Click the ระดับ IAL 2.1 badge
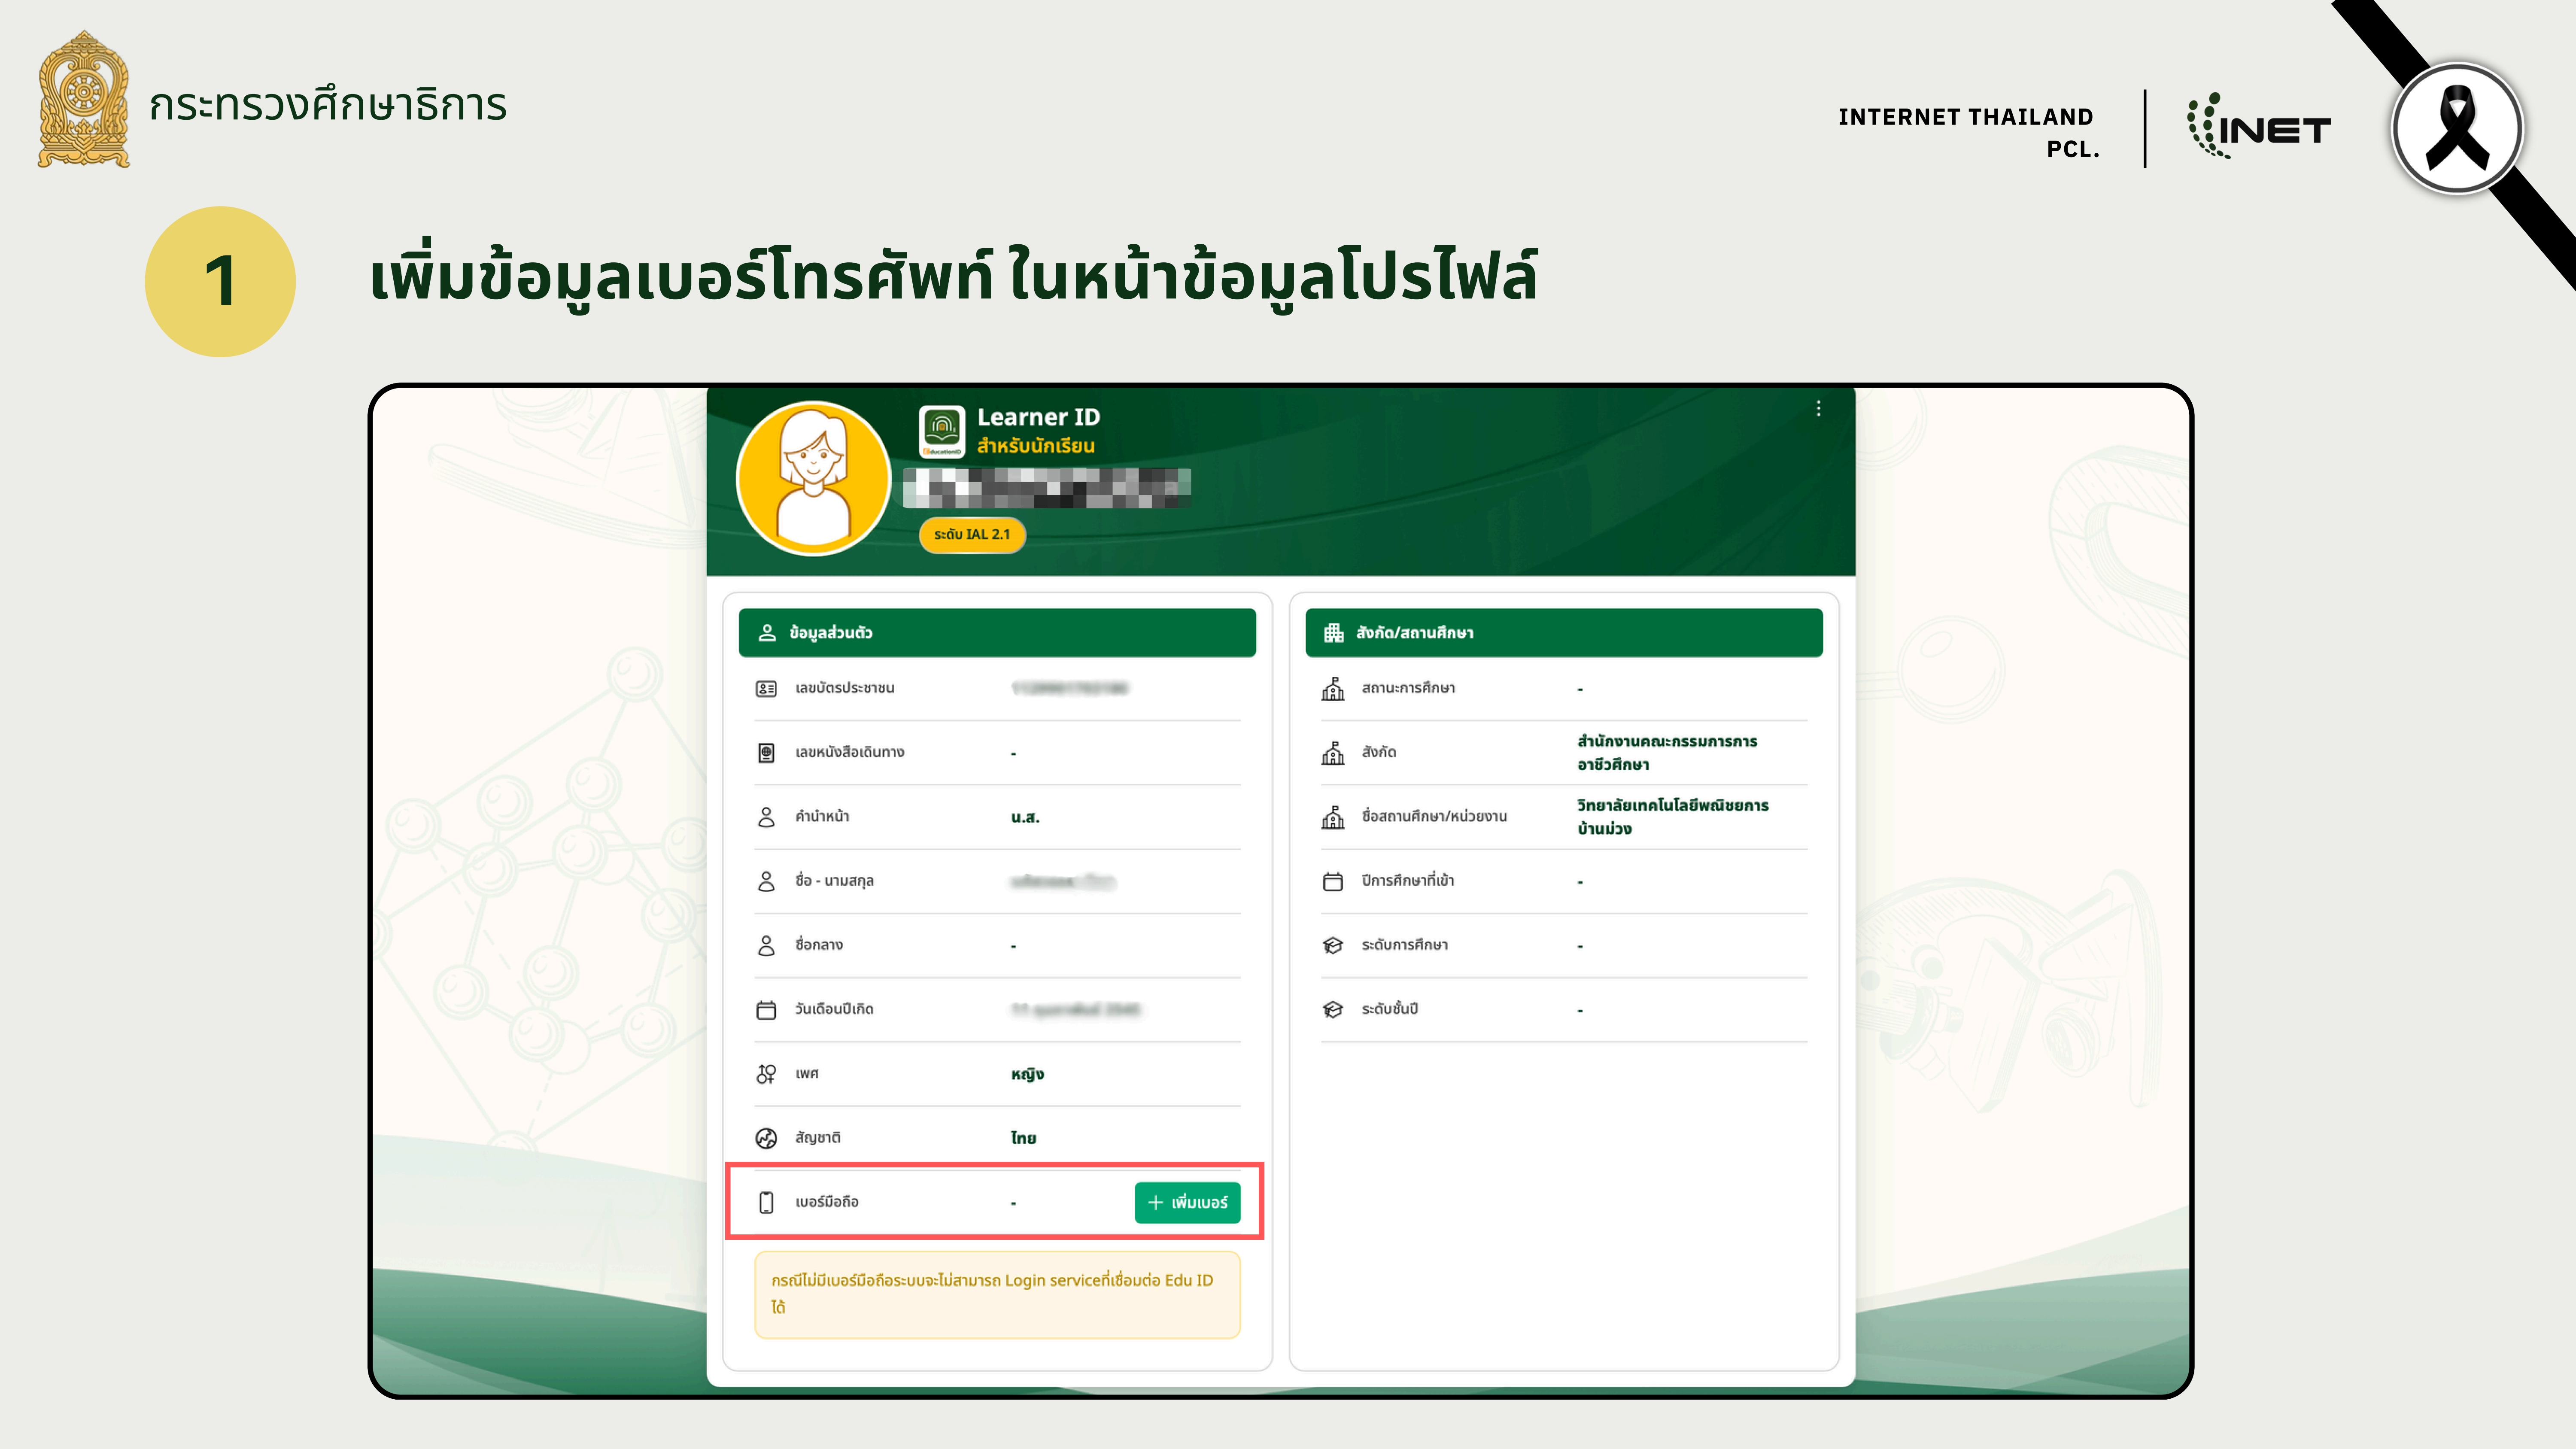2576x1449 pixels. 972,534
